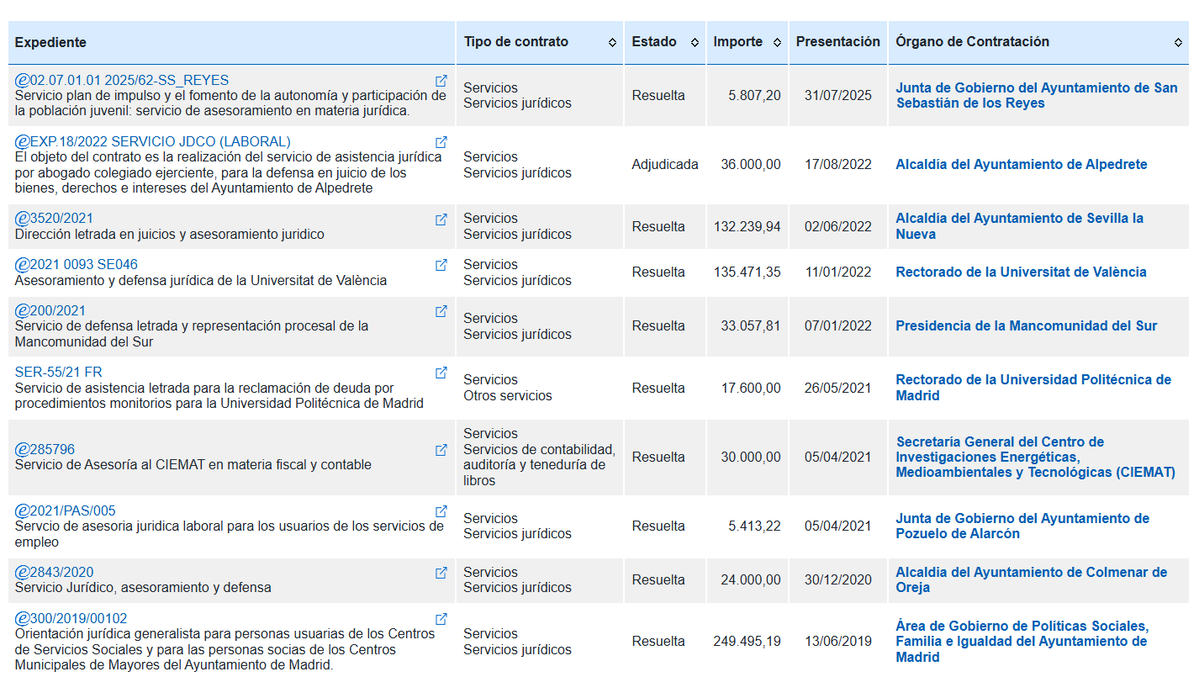
Task: Select the amount 249.495,19
Action: (x=747, y=642)
